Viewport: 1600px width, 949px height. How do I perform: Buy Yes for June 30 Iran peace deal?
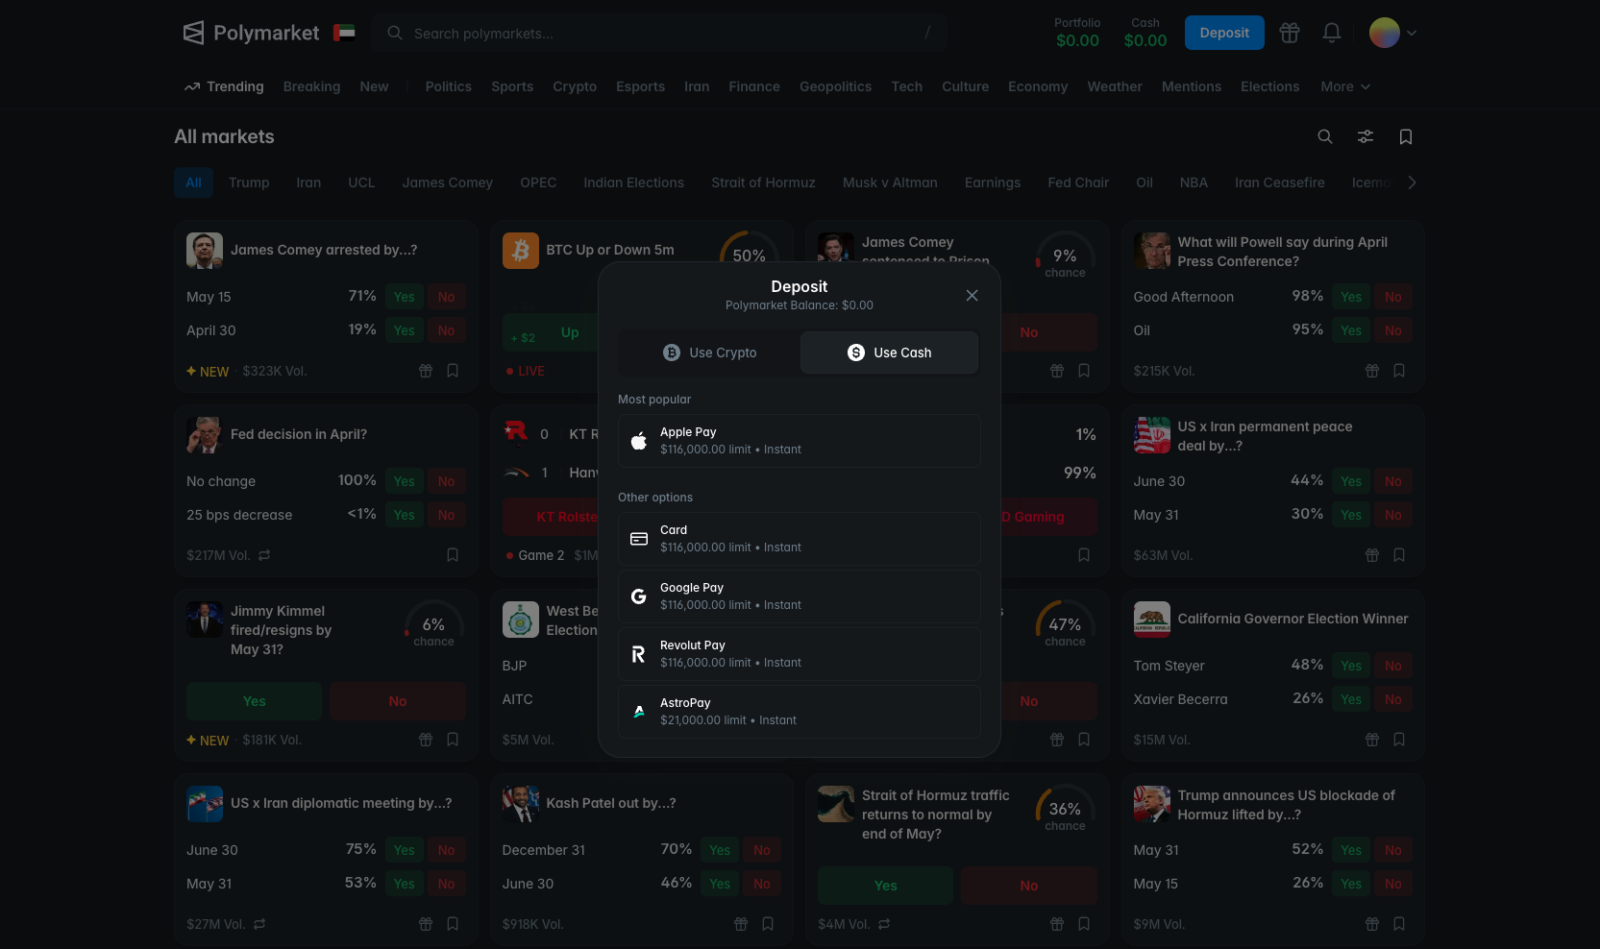[x=1351, y=481]
